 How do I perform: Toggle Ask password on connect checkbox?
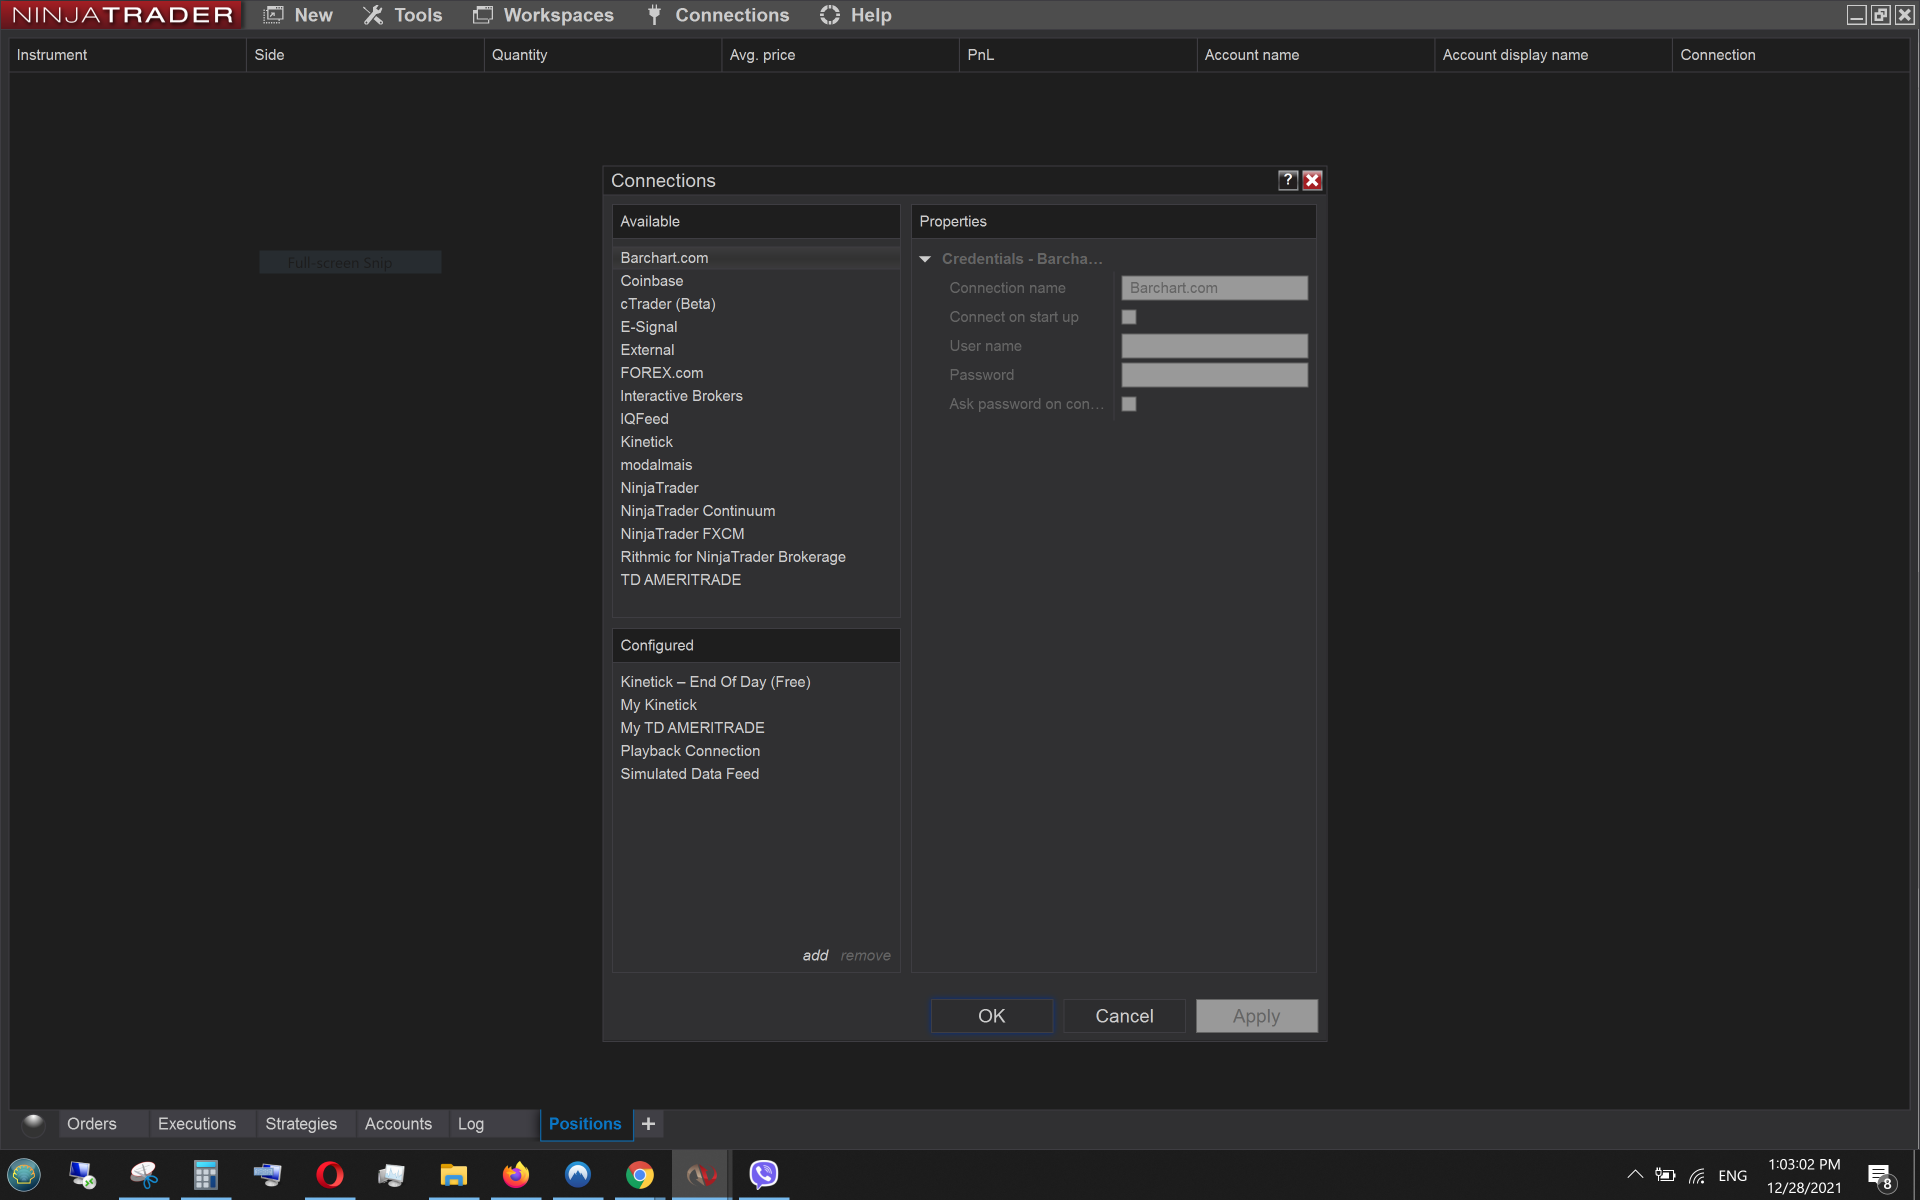click(x=1129, y=404)
